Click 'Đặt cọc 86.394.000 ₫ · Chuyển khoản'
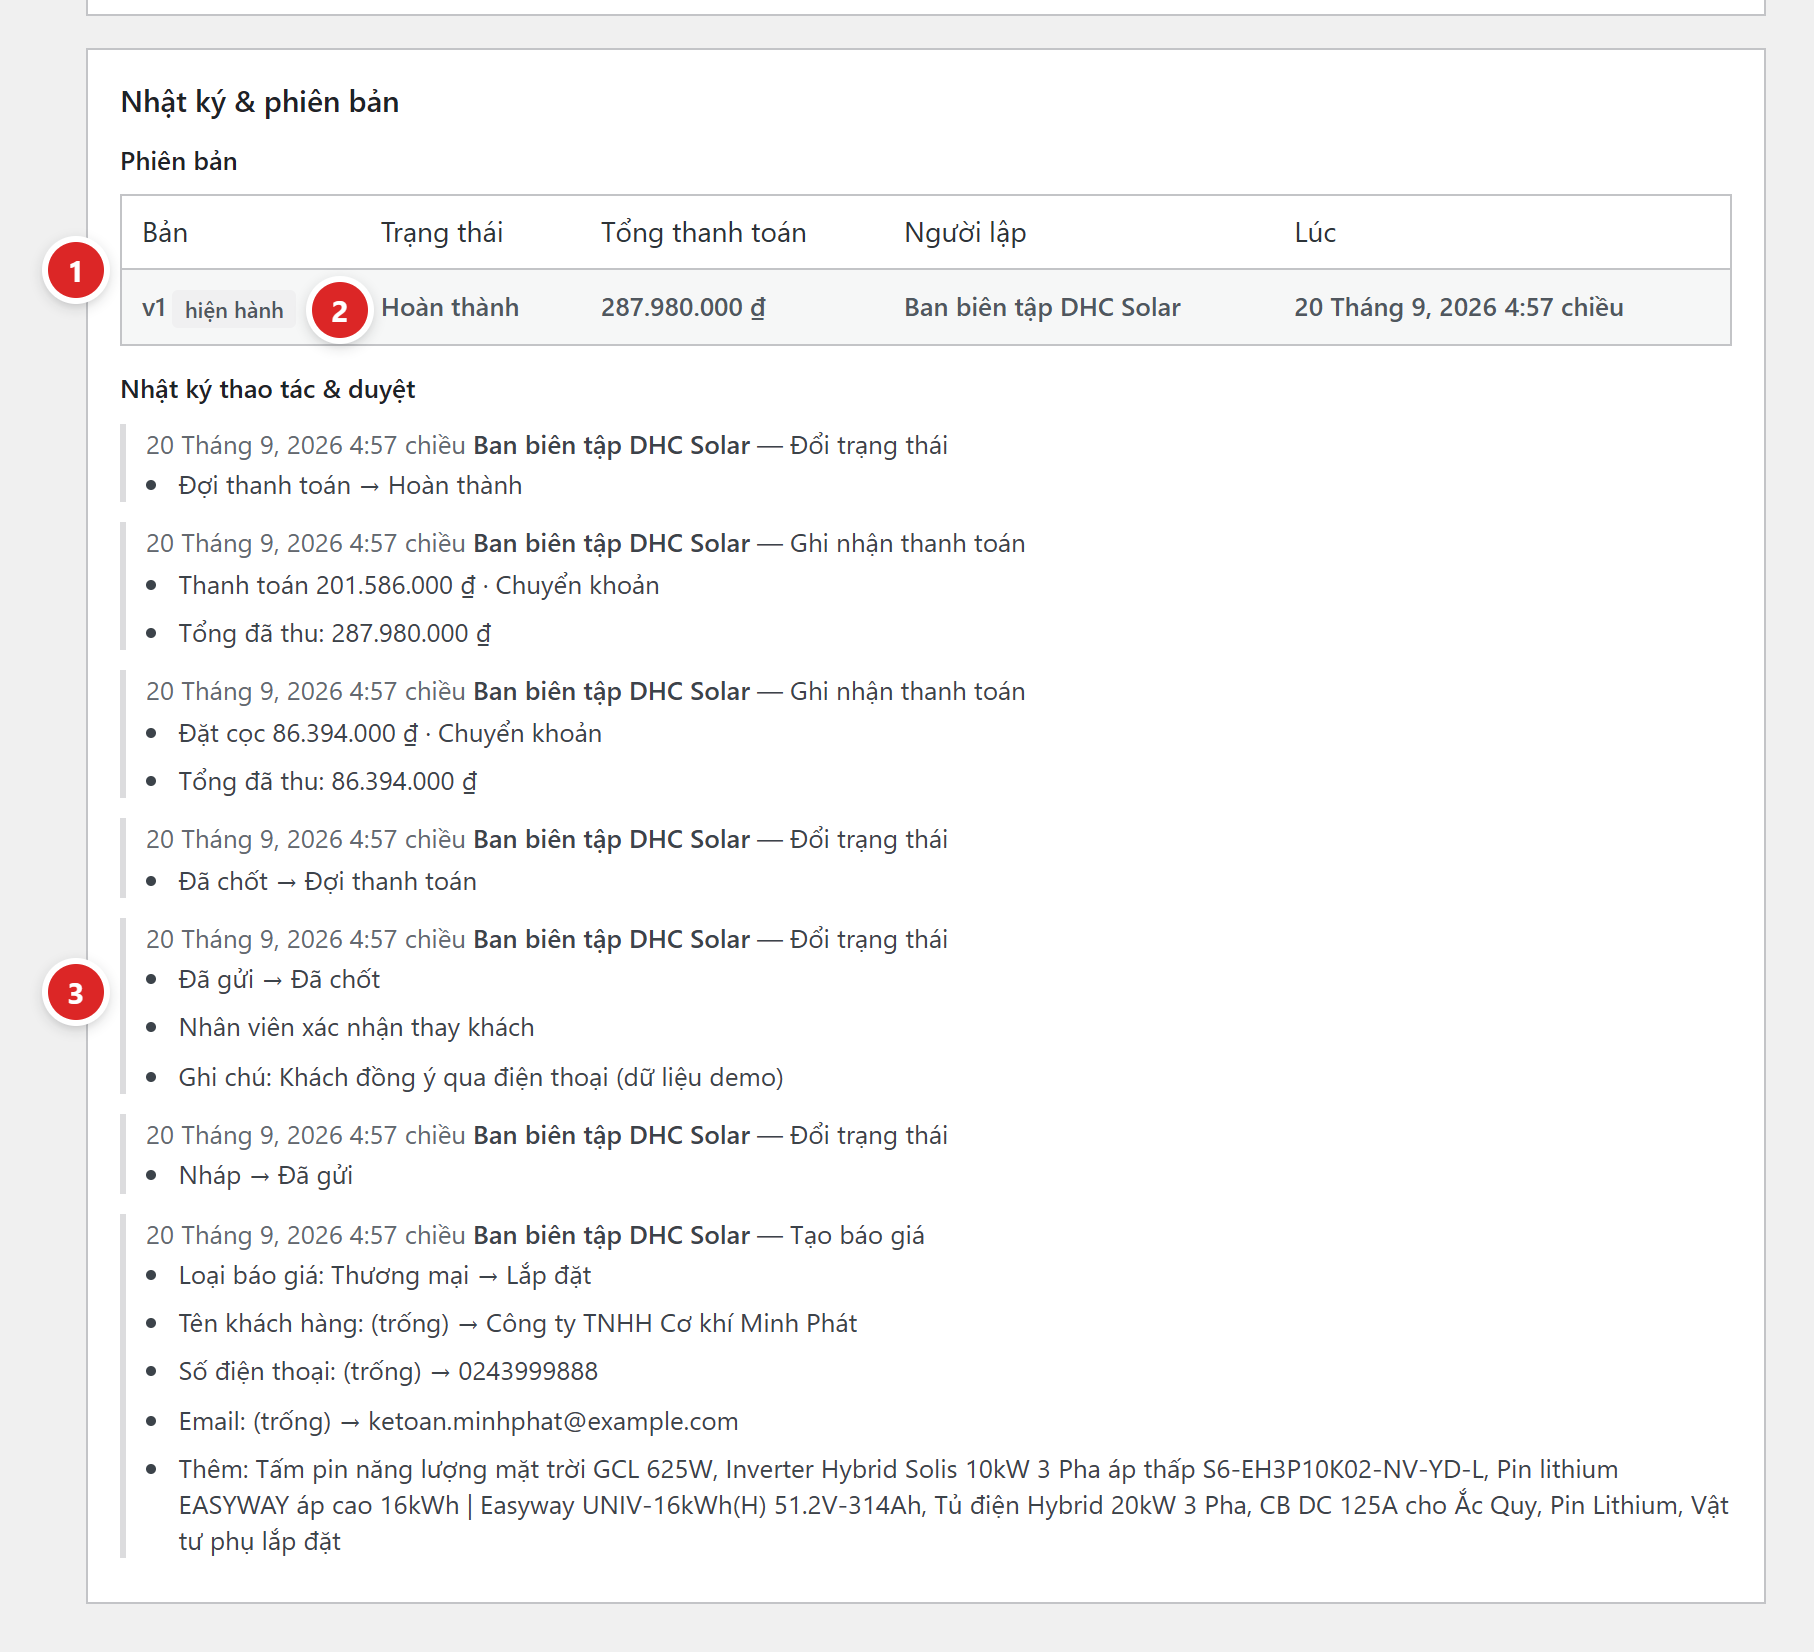This screenshot has height=1652, width=1814. pos(390,733)
